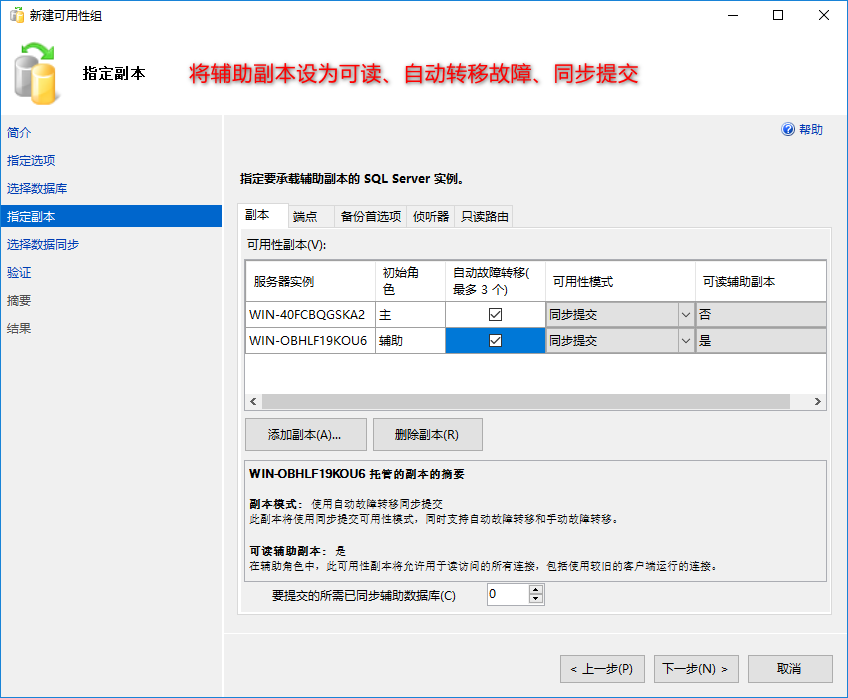Click the 可读辅助副本 column header

pyautogui.click(x=760, y=281)
